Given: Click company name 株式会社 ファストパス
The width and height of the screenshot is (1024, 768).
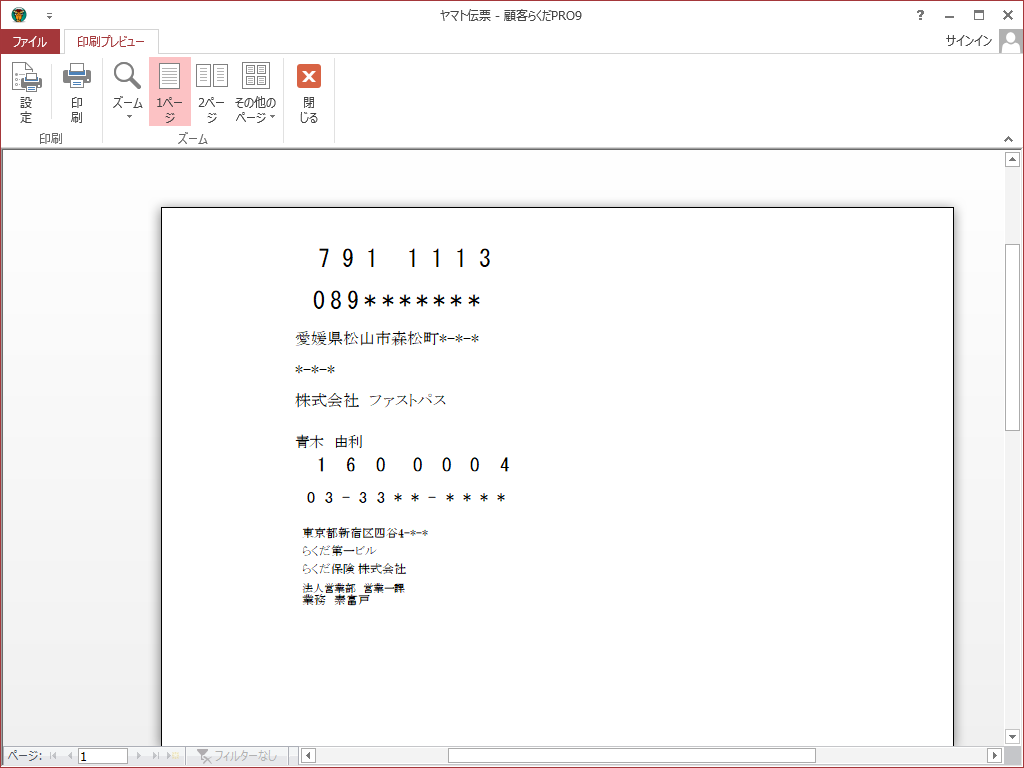Looking at the screenshot, I should [370, 400].
